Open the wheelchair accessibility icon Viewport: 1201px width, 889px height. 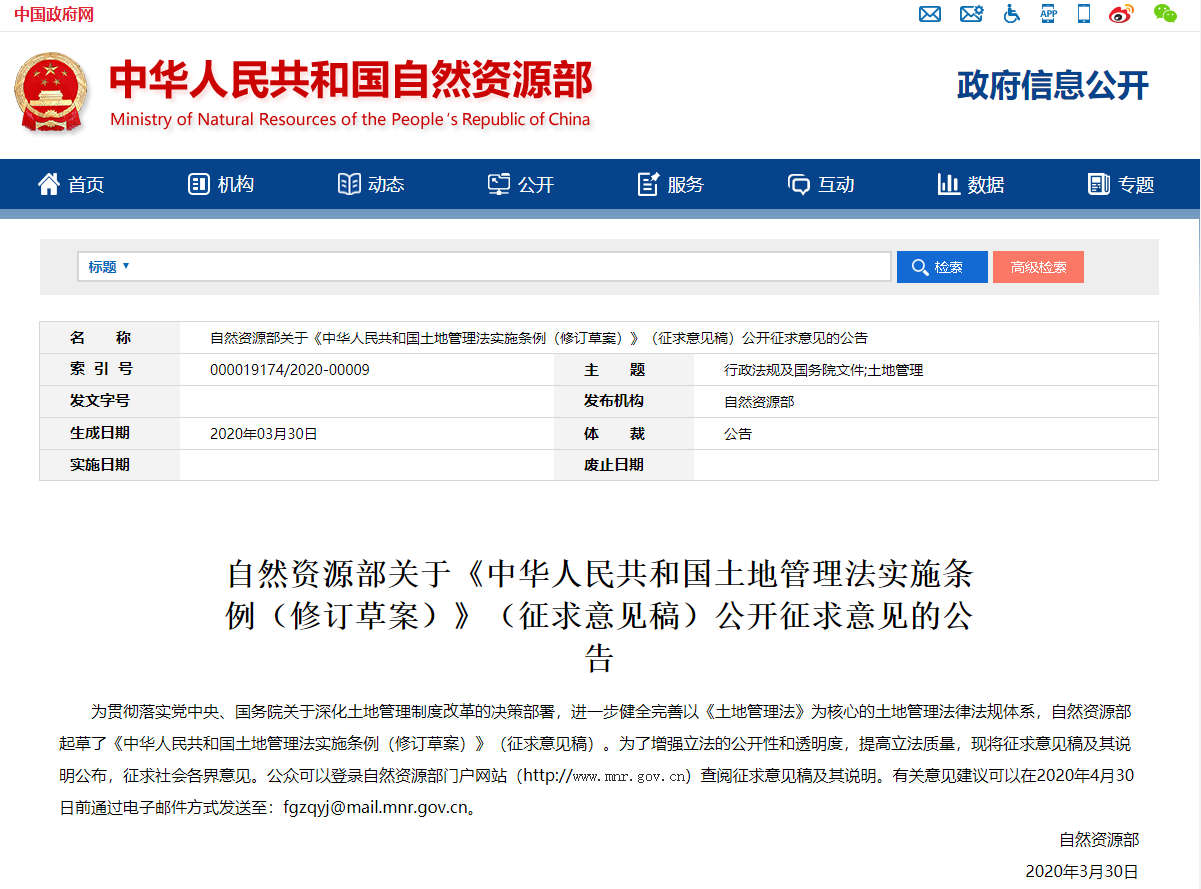pos(1011,14)
